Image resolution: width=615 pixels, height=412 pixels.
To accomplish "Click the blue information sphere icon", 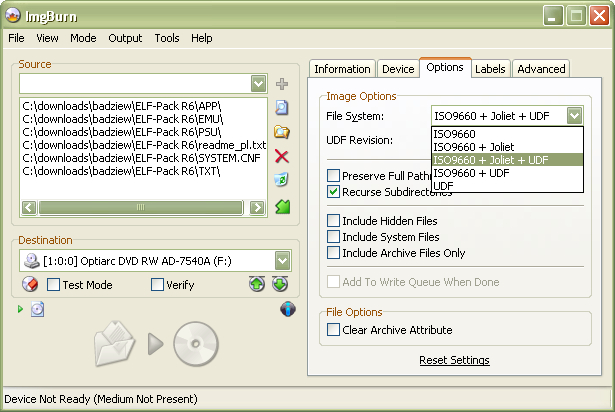I will pyautogui.click(x=288, y=309).
